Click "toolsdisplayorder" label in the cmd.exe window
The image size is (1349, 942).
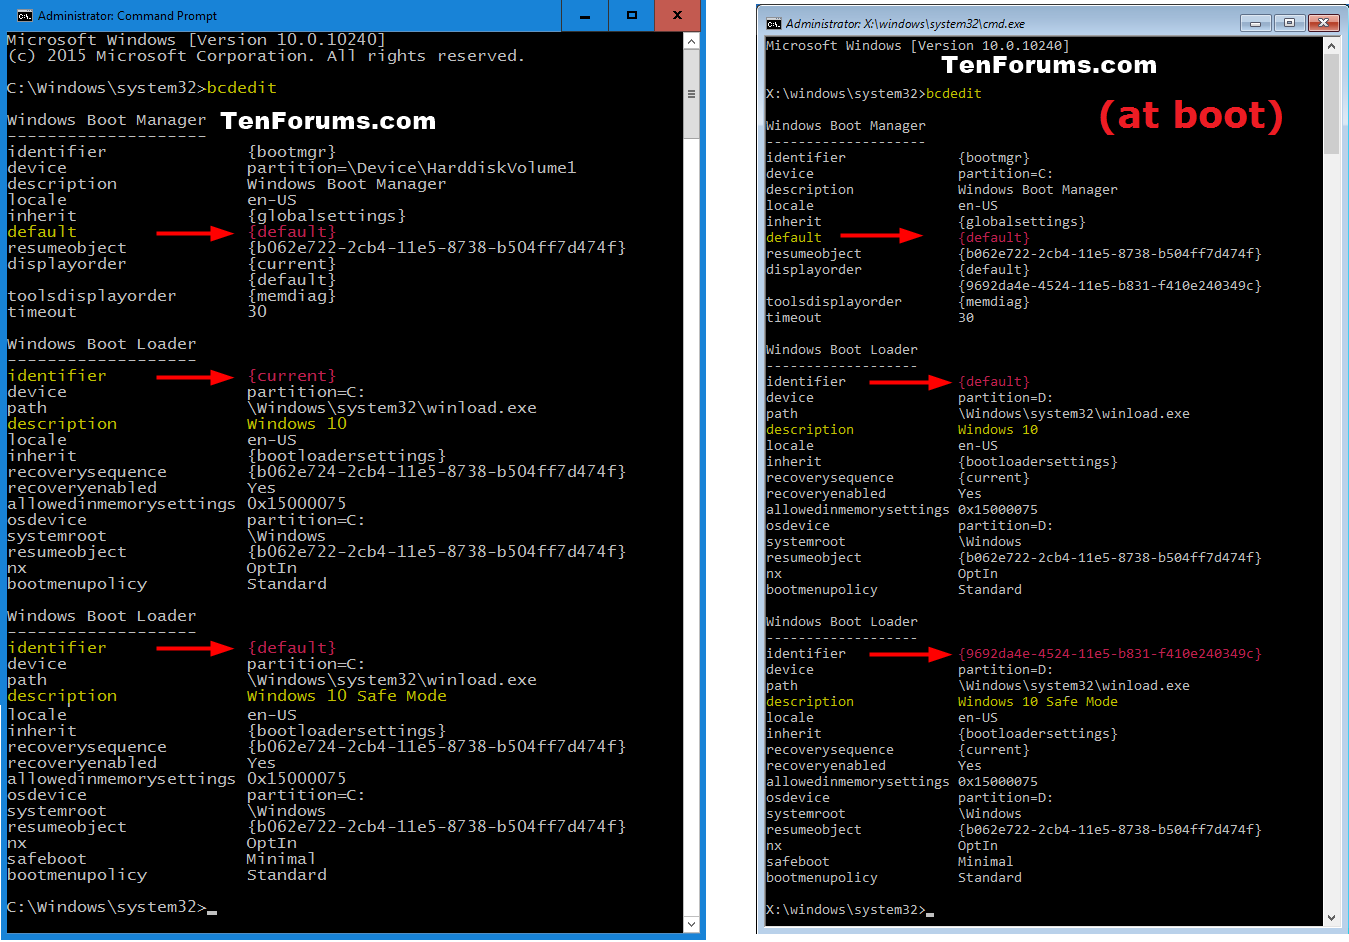(x=834, y=302)
